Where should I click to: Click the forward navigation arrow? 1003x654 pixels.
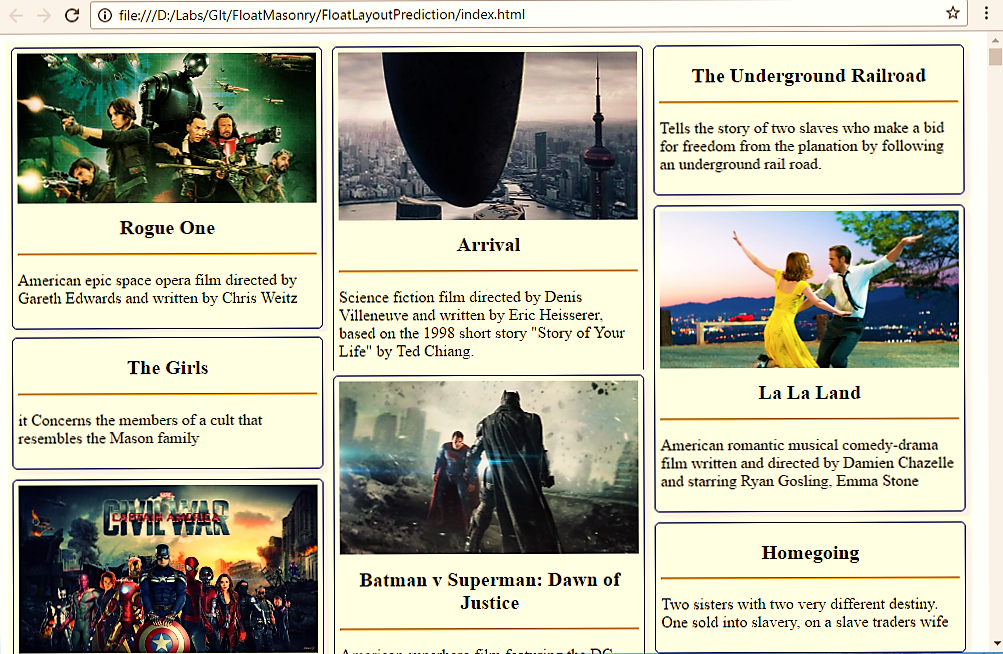pyautogui.click(x=42, y=15)
